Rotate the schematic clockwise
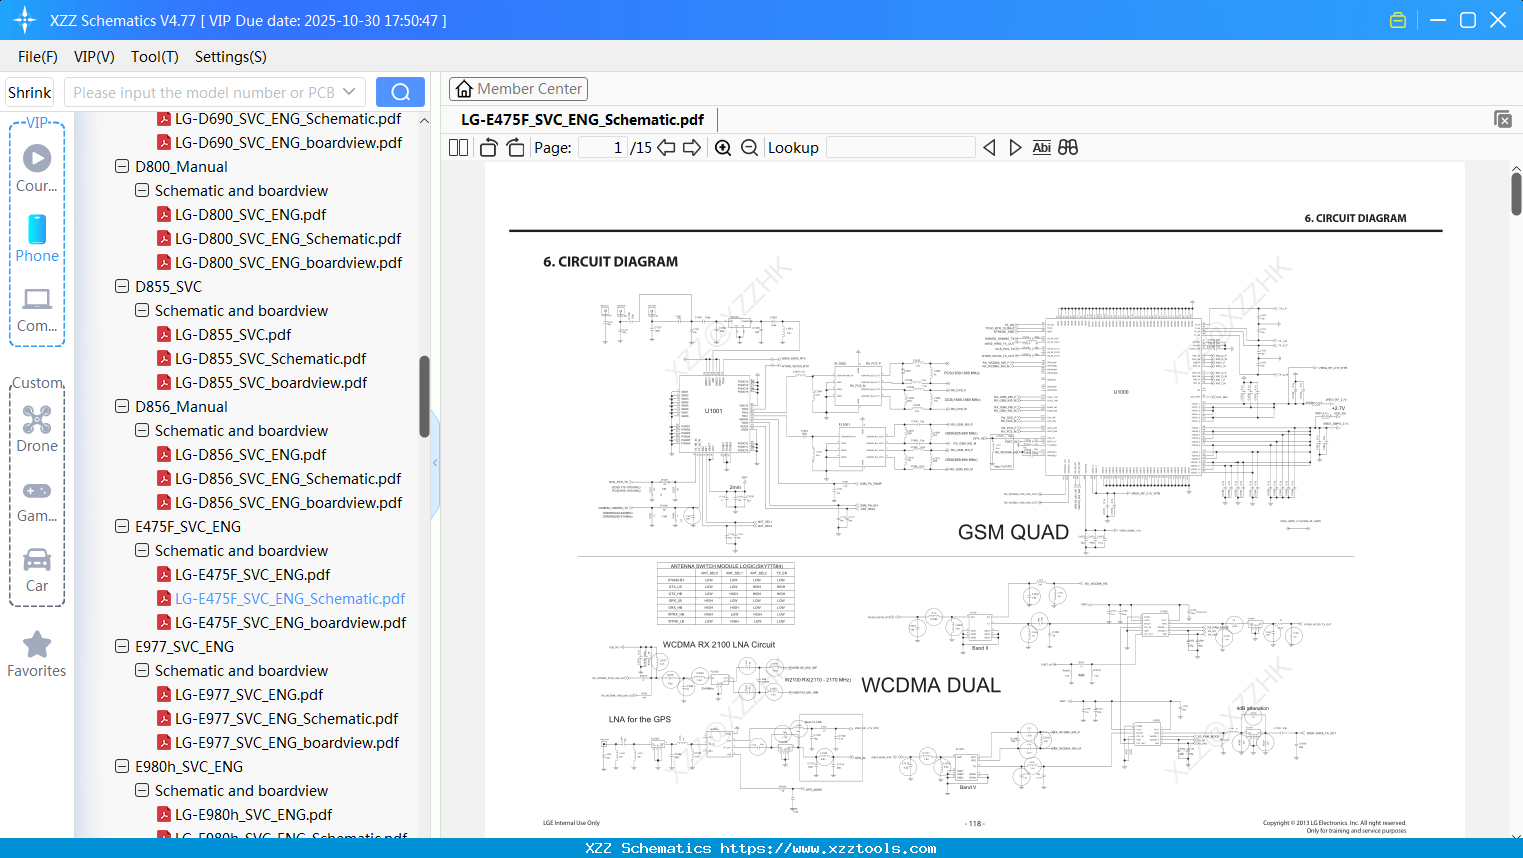 (x=514, y=146)
